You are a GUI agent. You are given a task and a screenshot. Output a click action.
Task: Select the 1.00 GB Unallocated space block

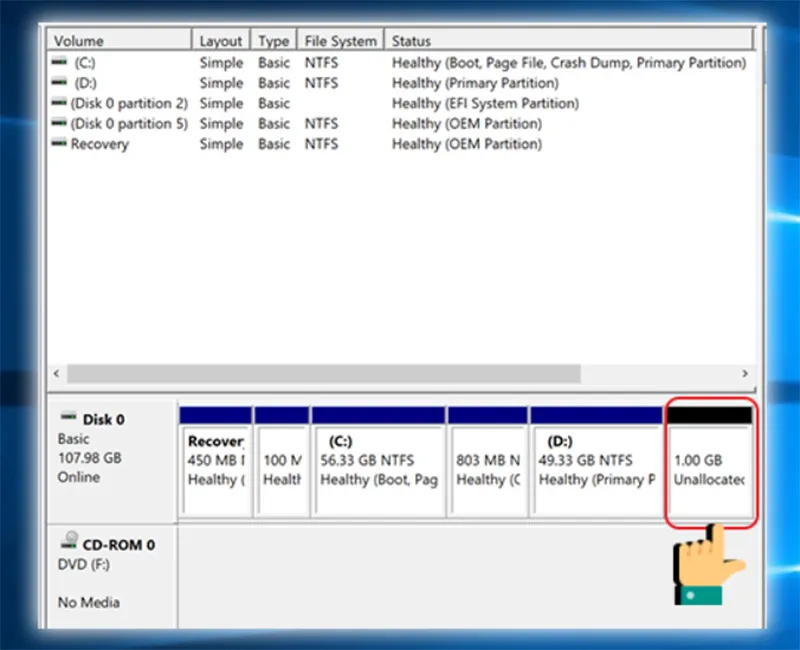[710, 461]
